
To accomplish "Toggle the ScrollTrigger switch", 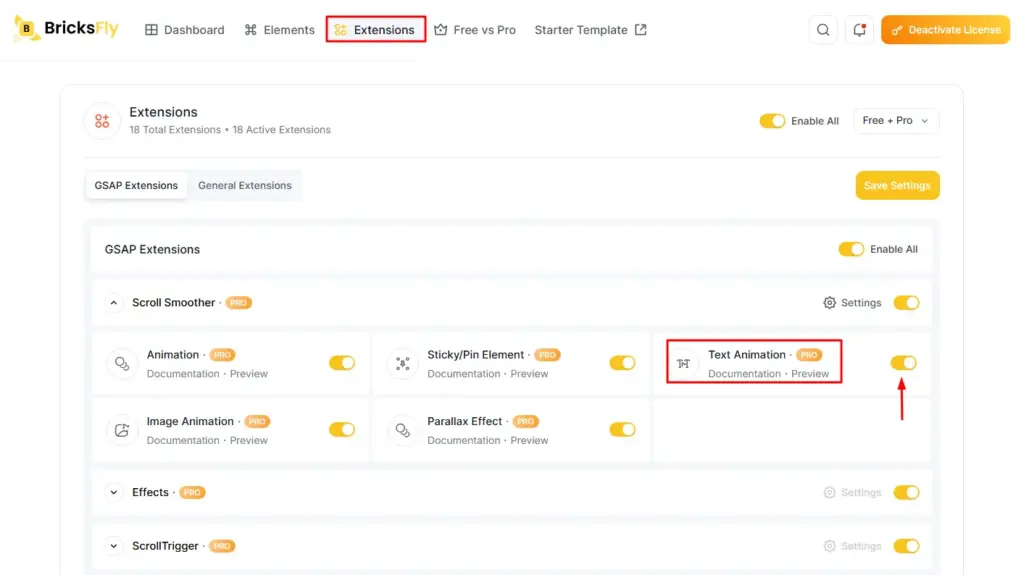I will (x=906, y=546).
